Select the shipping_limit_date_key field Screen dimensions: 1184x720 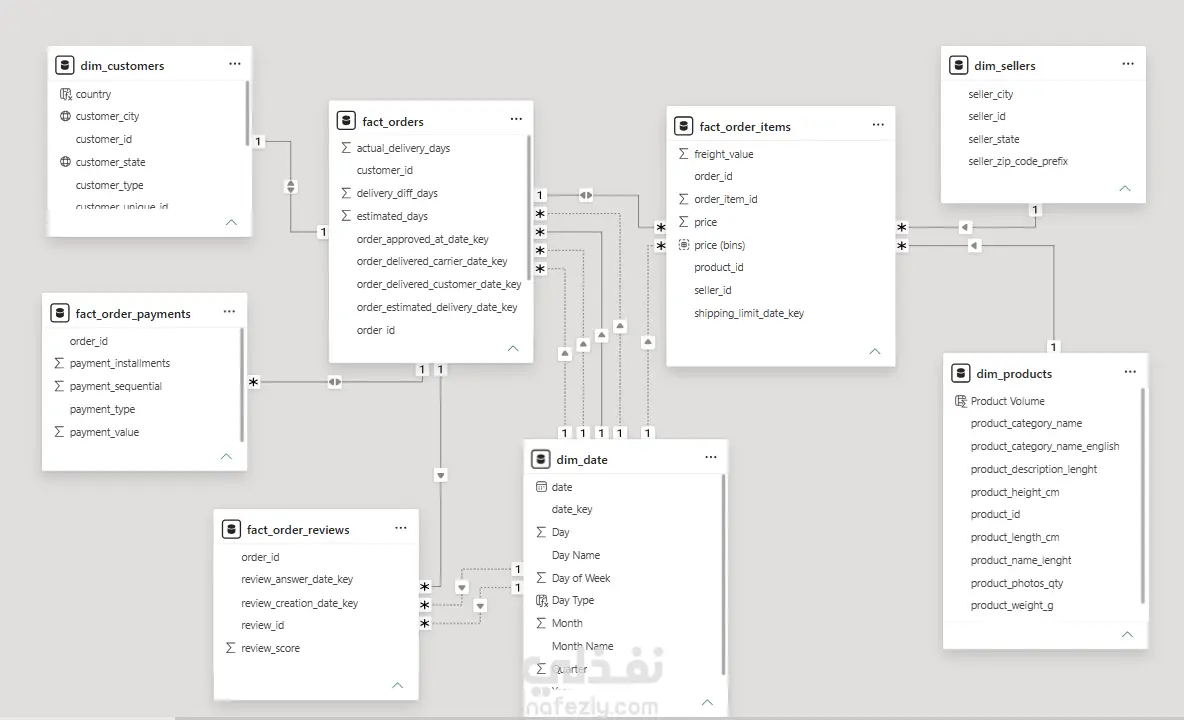[749, 313]
